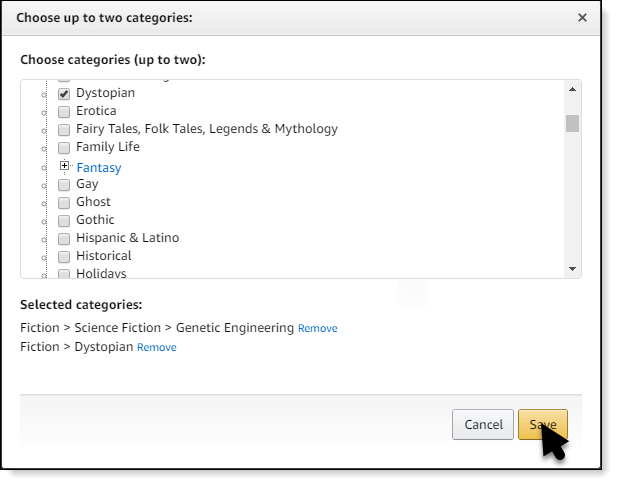Select the Gothic category checkbox

point(64,221)
